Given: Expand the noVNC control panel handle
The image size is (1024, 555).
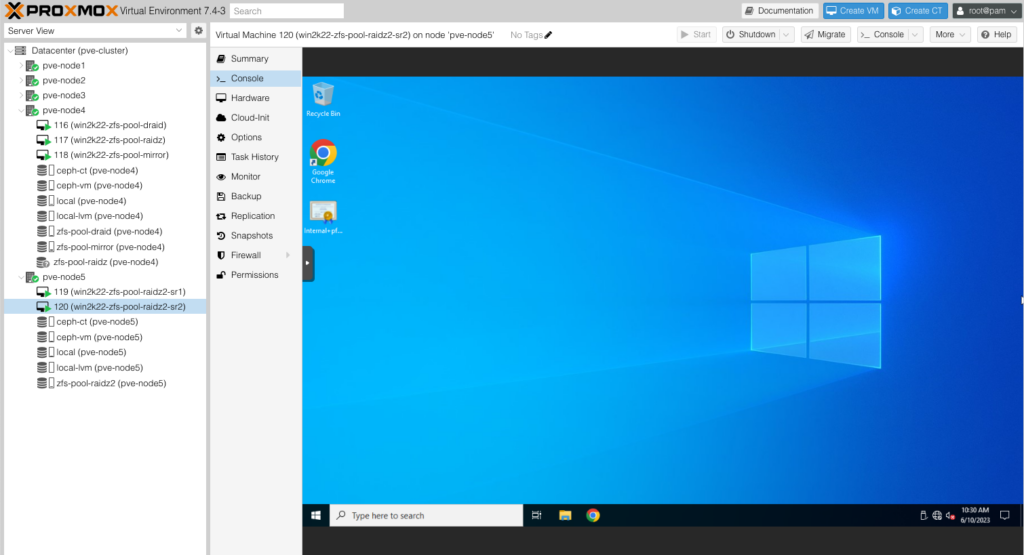Looking at the screenshot, I should tap(308, 264).
